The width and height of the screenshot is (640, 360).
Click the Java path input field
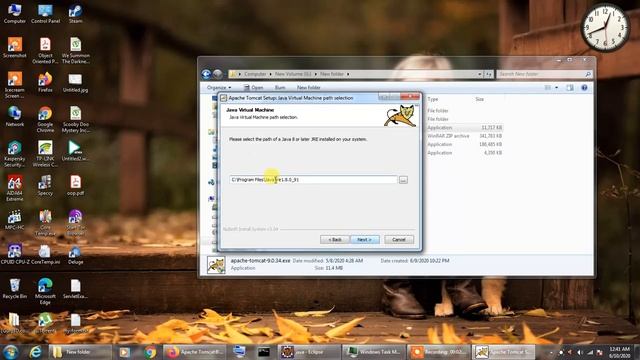pyautogui.click(x=313, y=180)
